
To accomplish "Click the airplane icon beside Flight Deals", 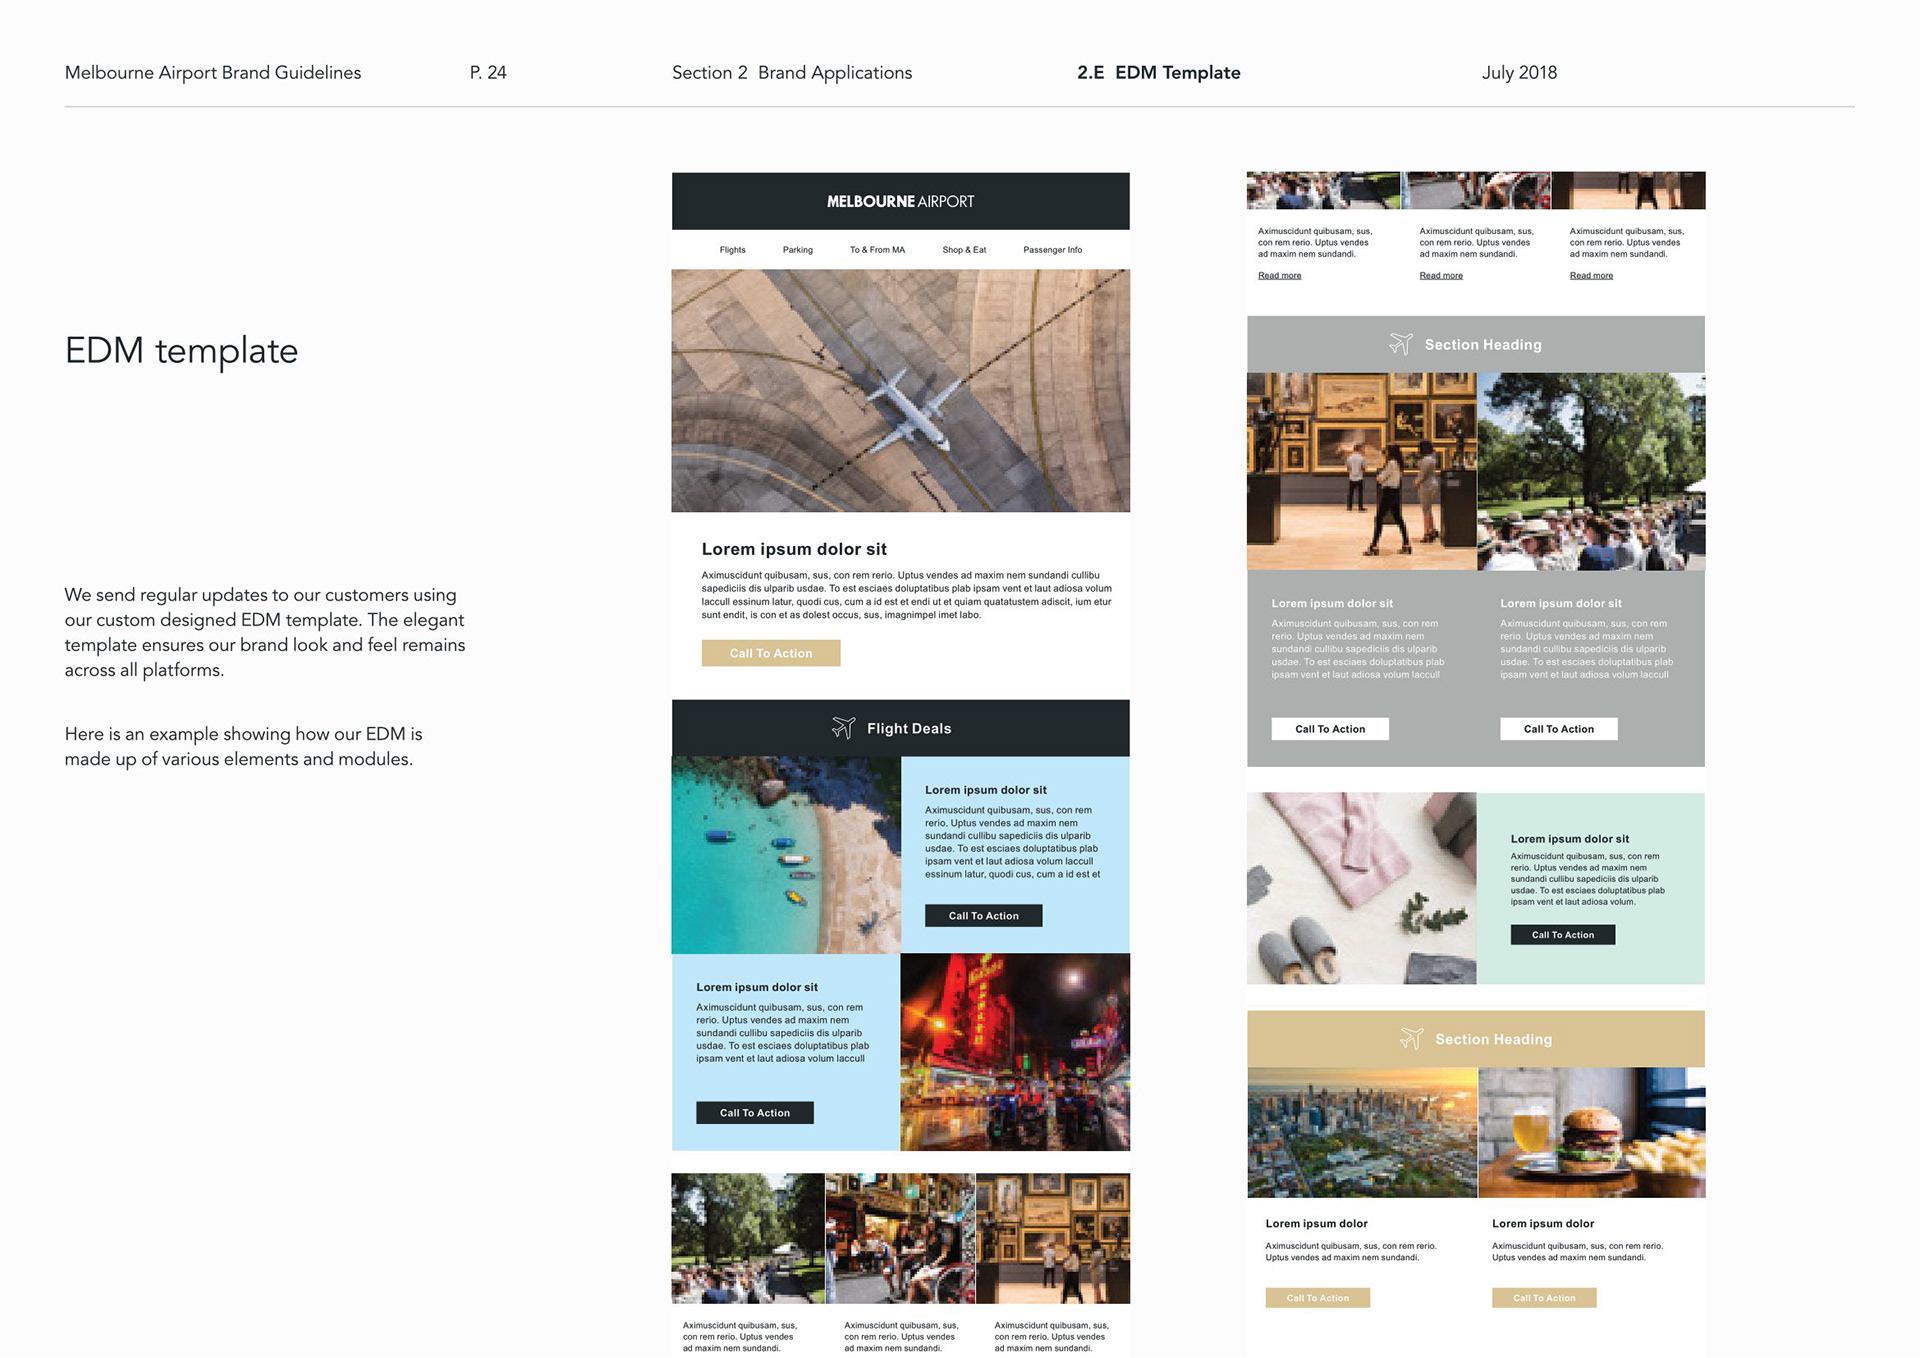I will click(x=843, y=728).
